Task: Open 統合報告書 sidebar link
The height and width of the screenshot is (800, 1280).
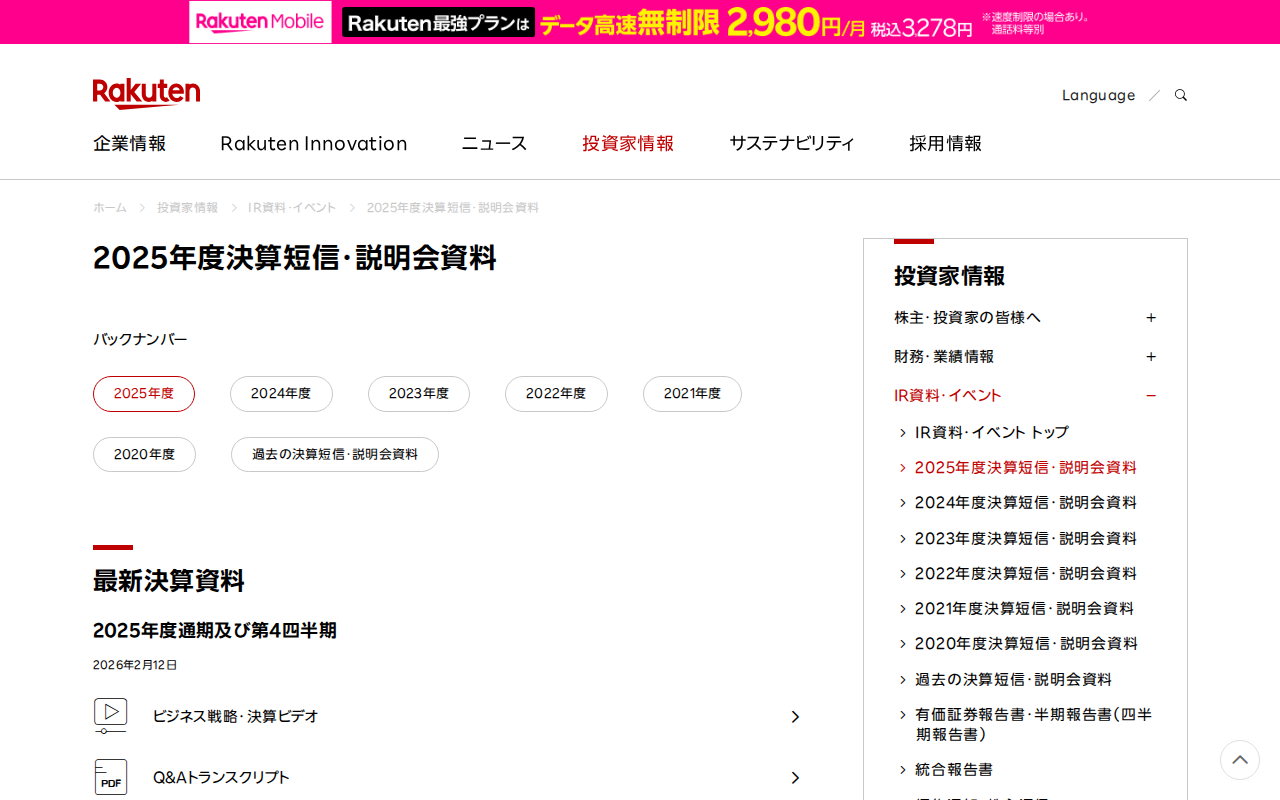Action: (x=953, y=769)
